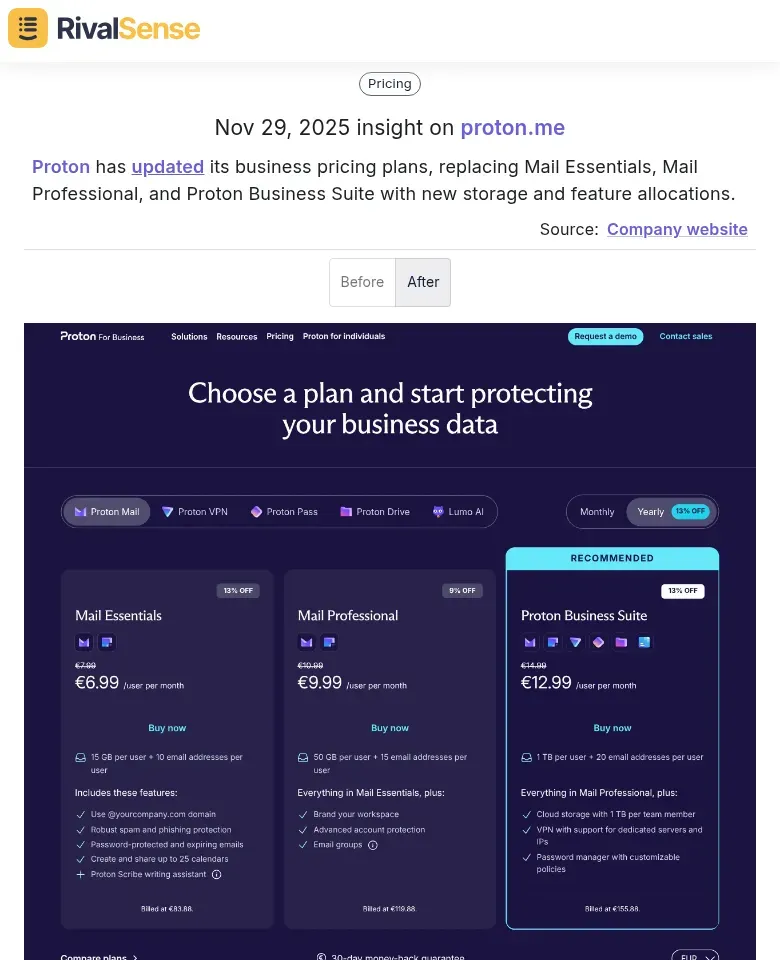Select the Proton Mail product tab
Viewport: 780px width, 960px height.
coord(106,511)
